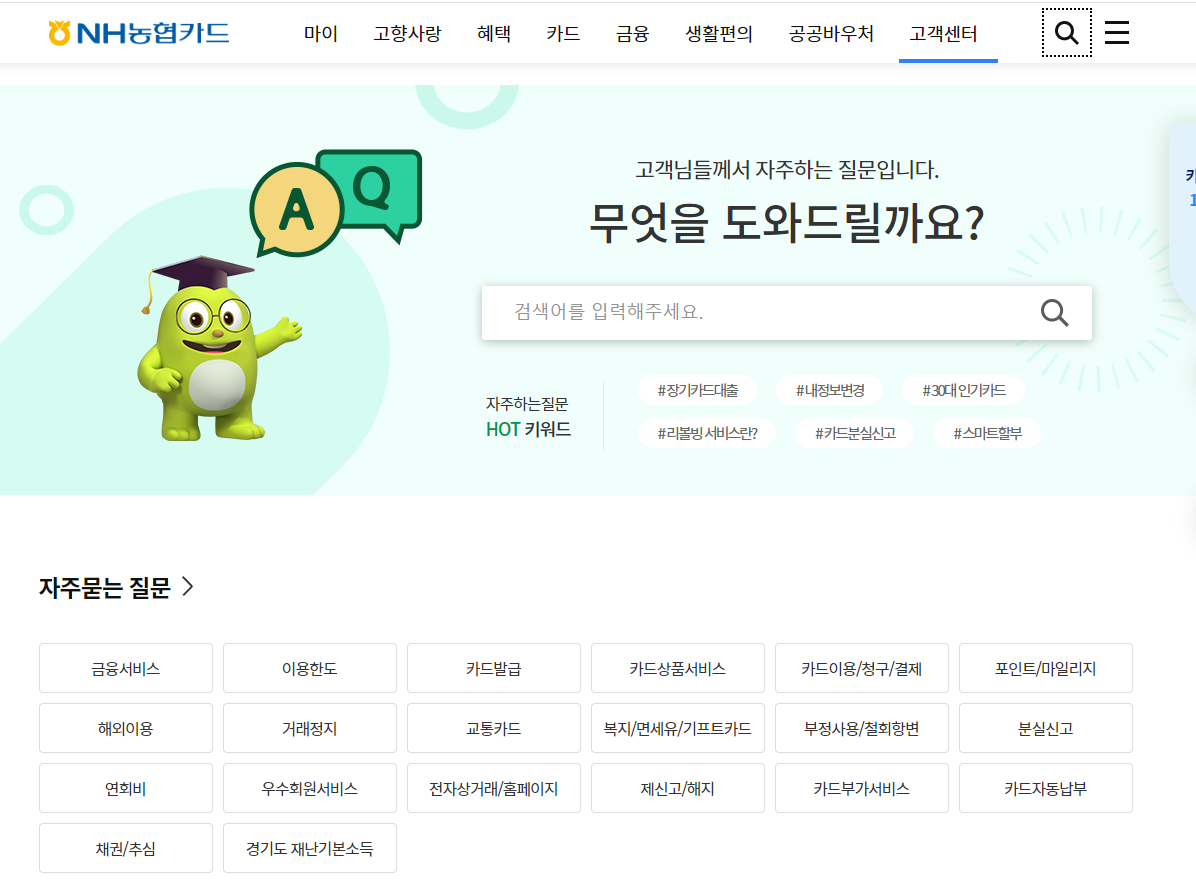Open the 고향사랑 menu
The width and height of the screenshot is (1196, 890).
[x=407, y=34]
